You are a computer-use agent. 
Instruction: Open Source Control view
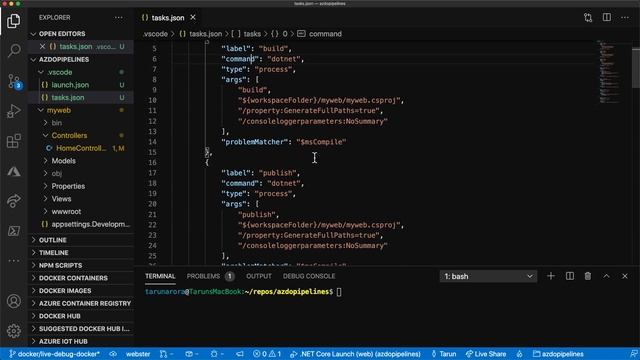pyautogui.click(x=14, y=82)
